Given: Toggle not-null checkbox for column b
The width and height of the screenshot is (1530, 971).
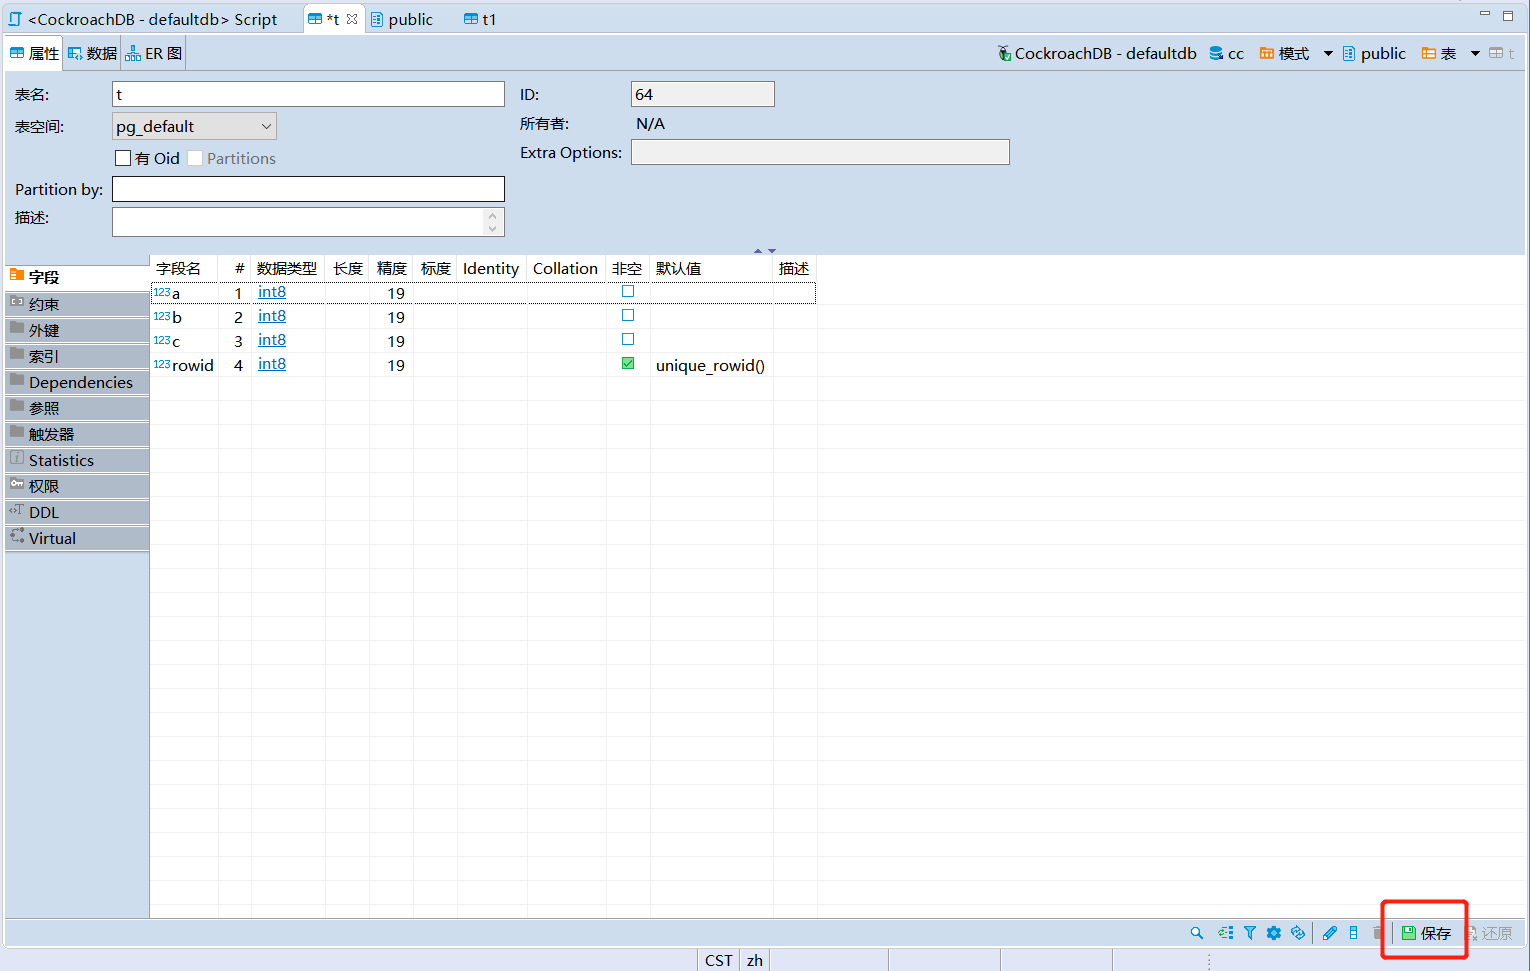Looking at the screenshot, I should pyautogui.click(x=628, y=316).
